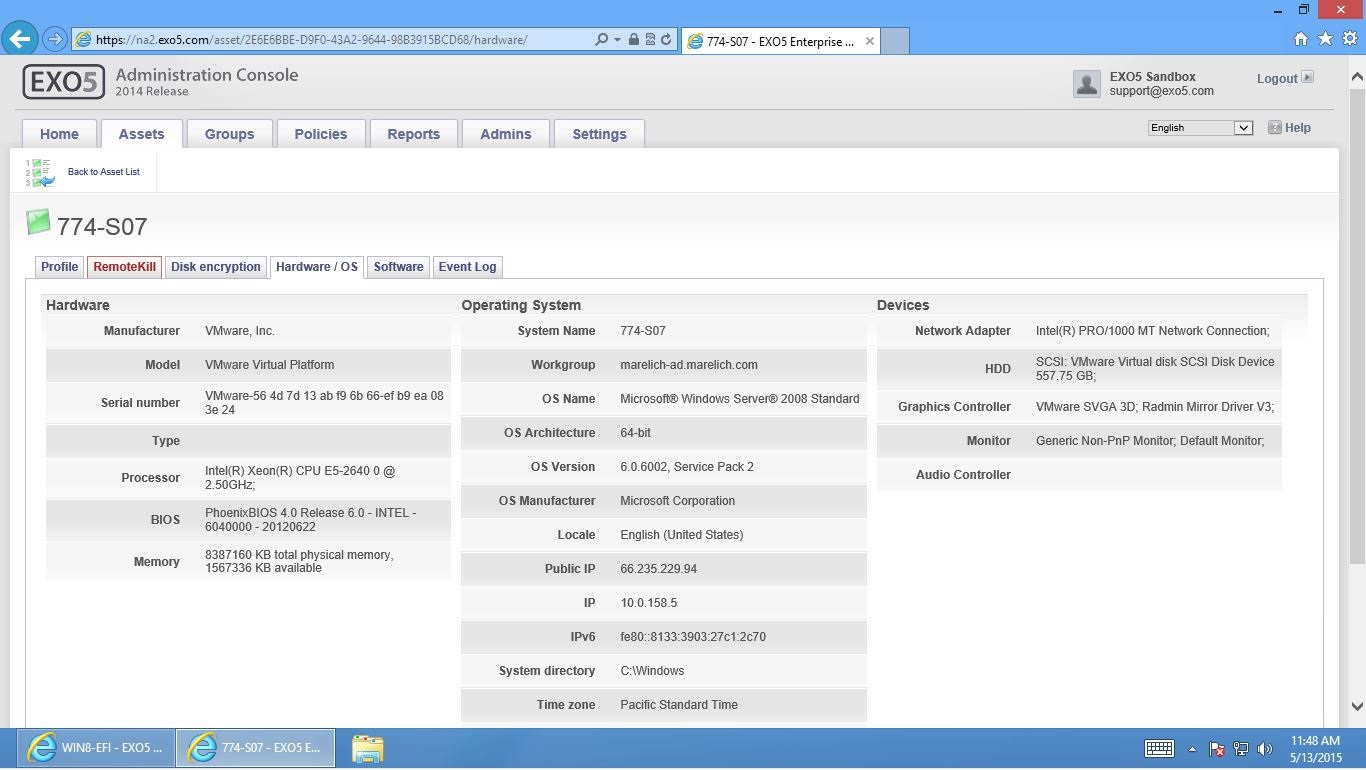Click the System directory value C:\Windows

coord(652,671)
